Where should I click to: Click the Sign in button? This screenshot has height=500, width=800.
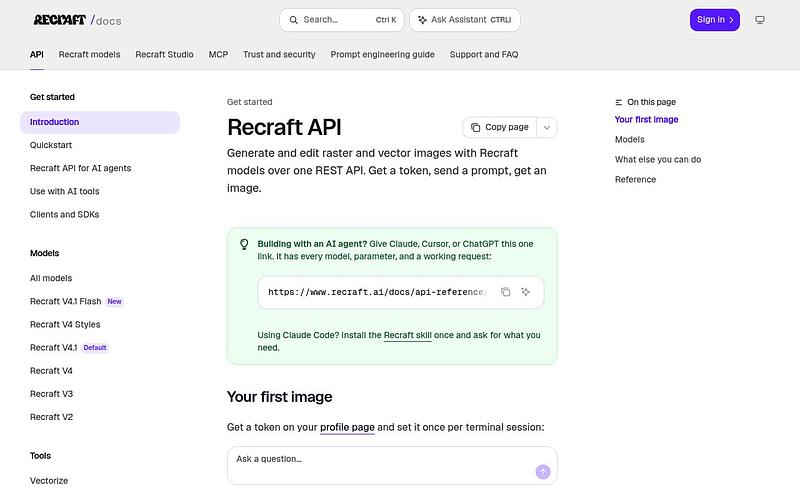(x=714, y=20)
